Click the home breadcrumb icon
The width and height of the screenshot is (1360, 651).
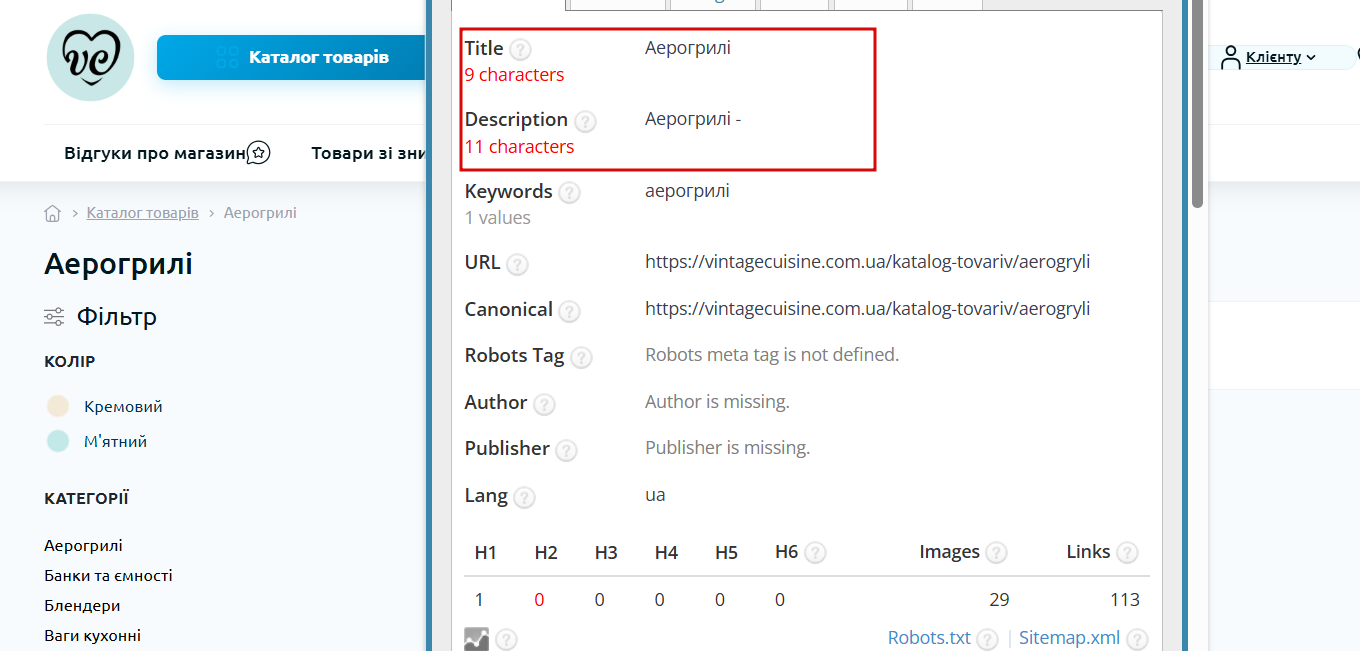click(53, 213)
